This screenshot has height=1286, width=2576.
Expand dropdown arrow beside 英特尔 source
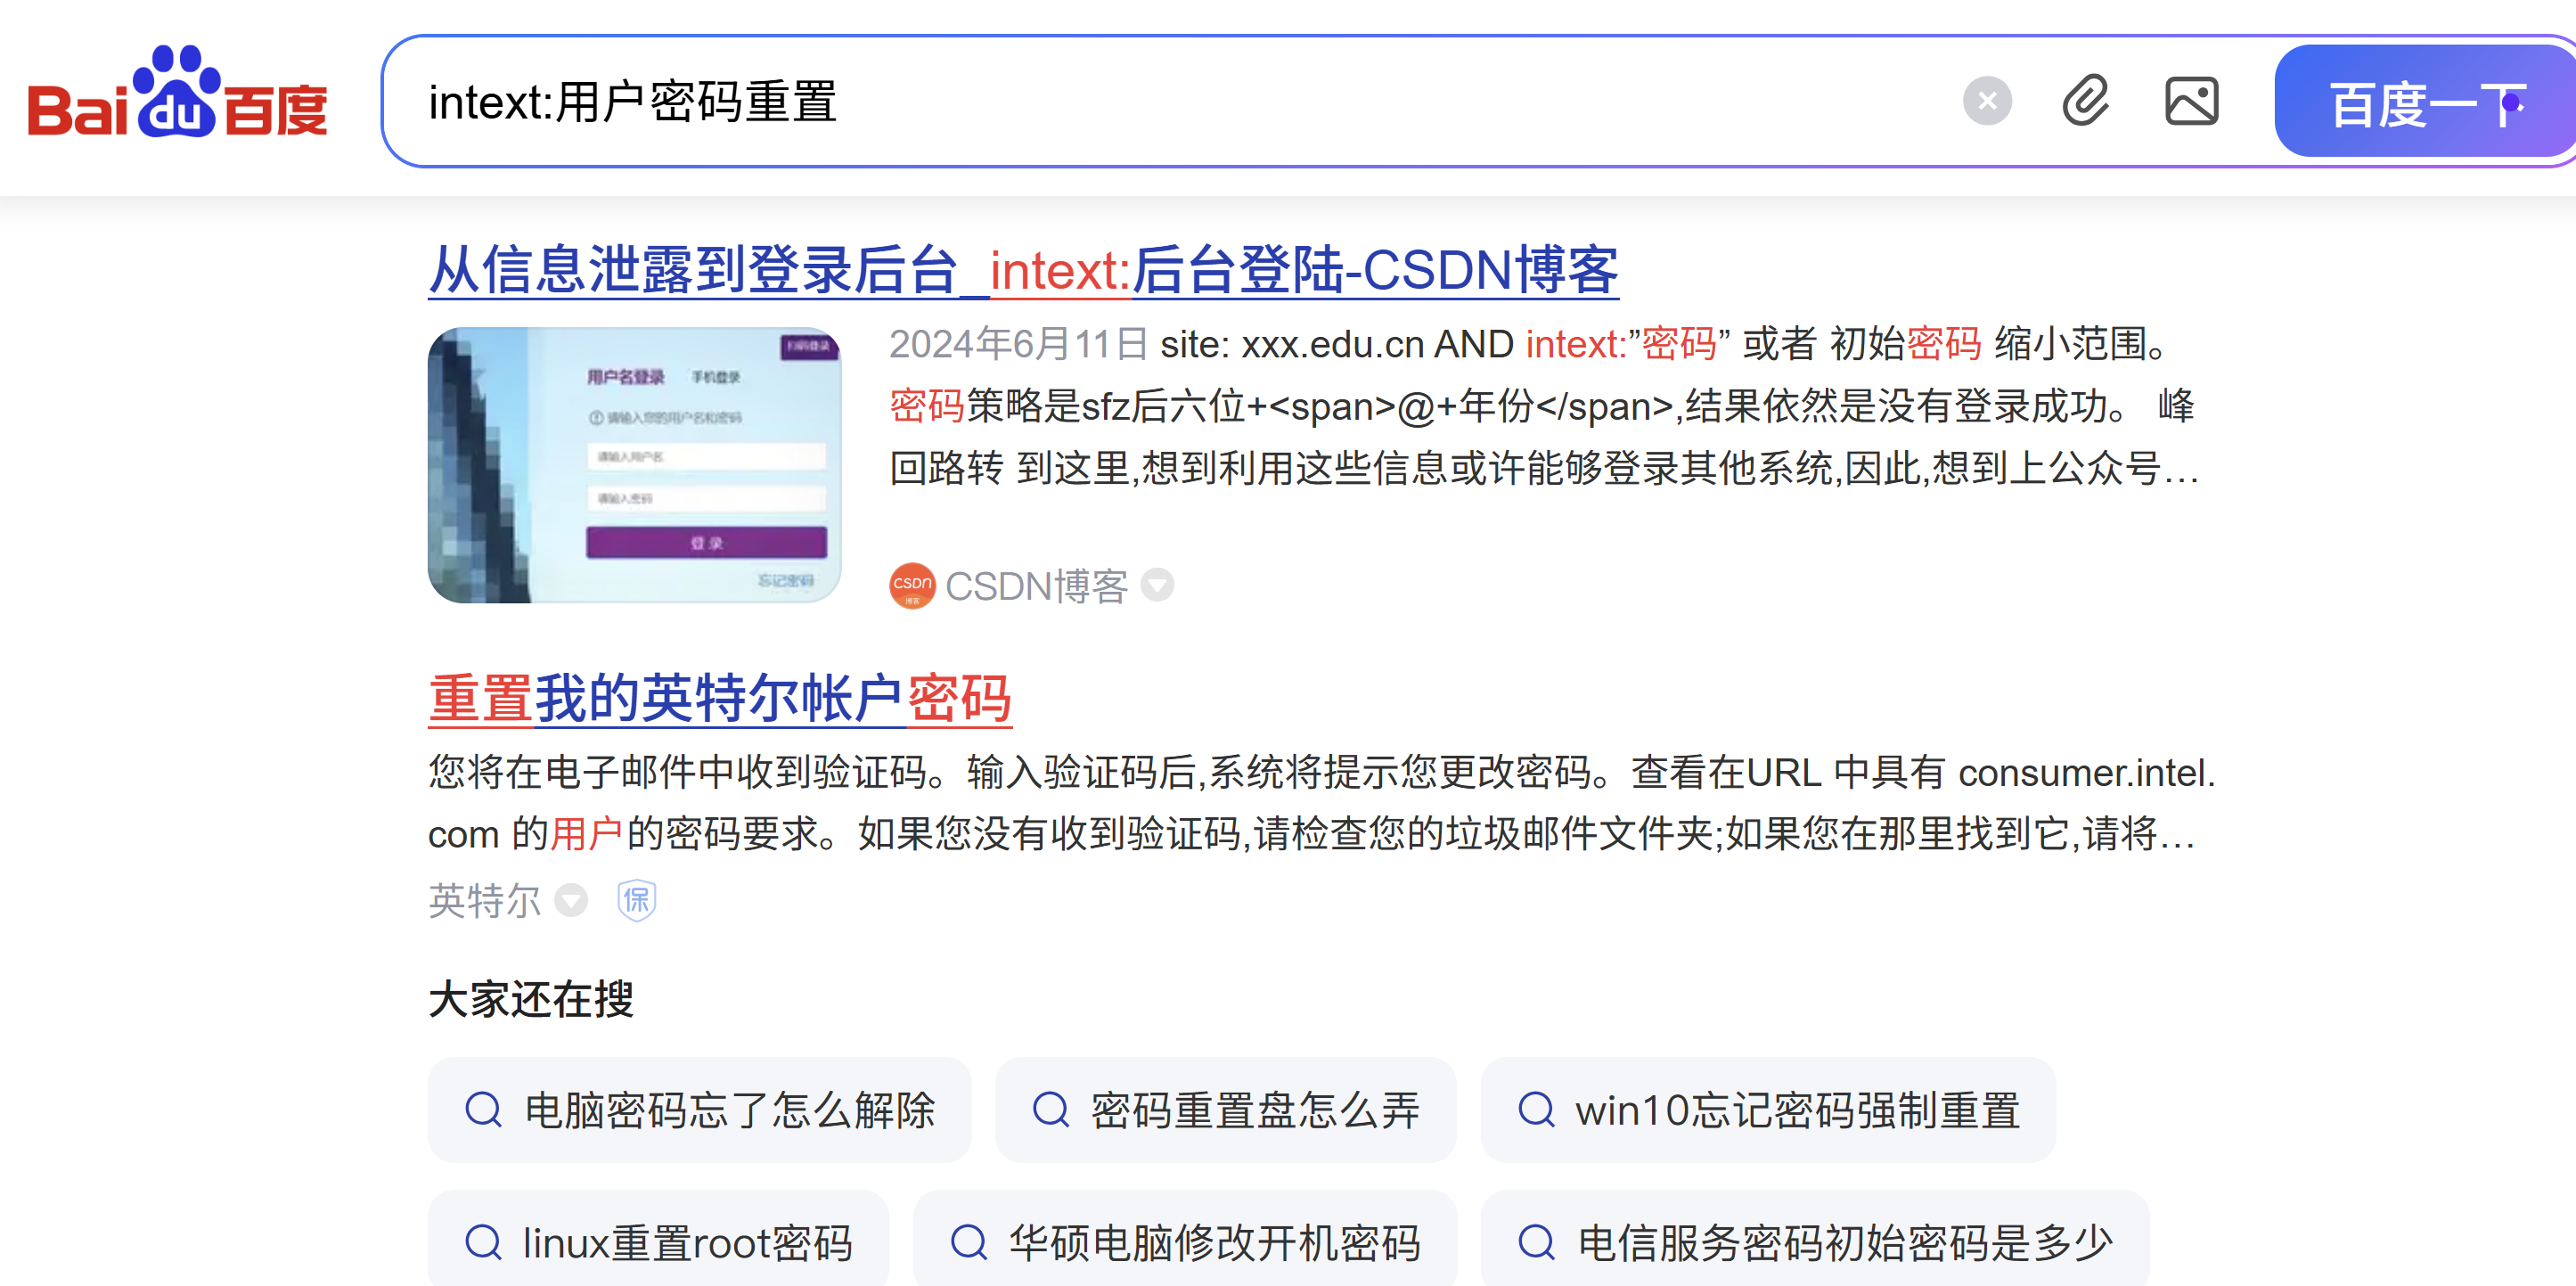click(571, 900)
